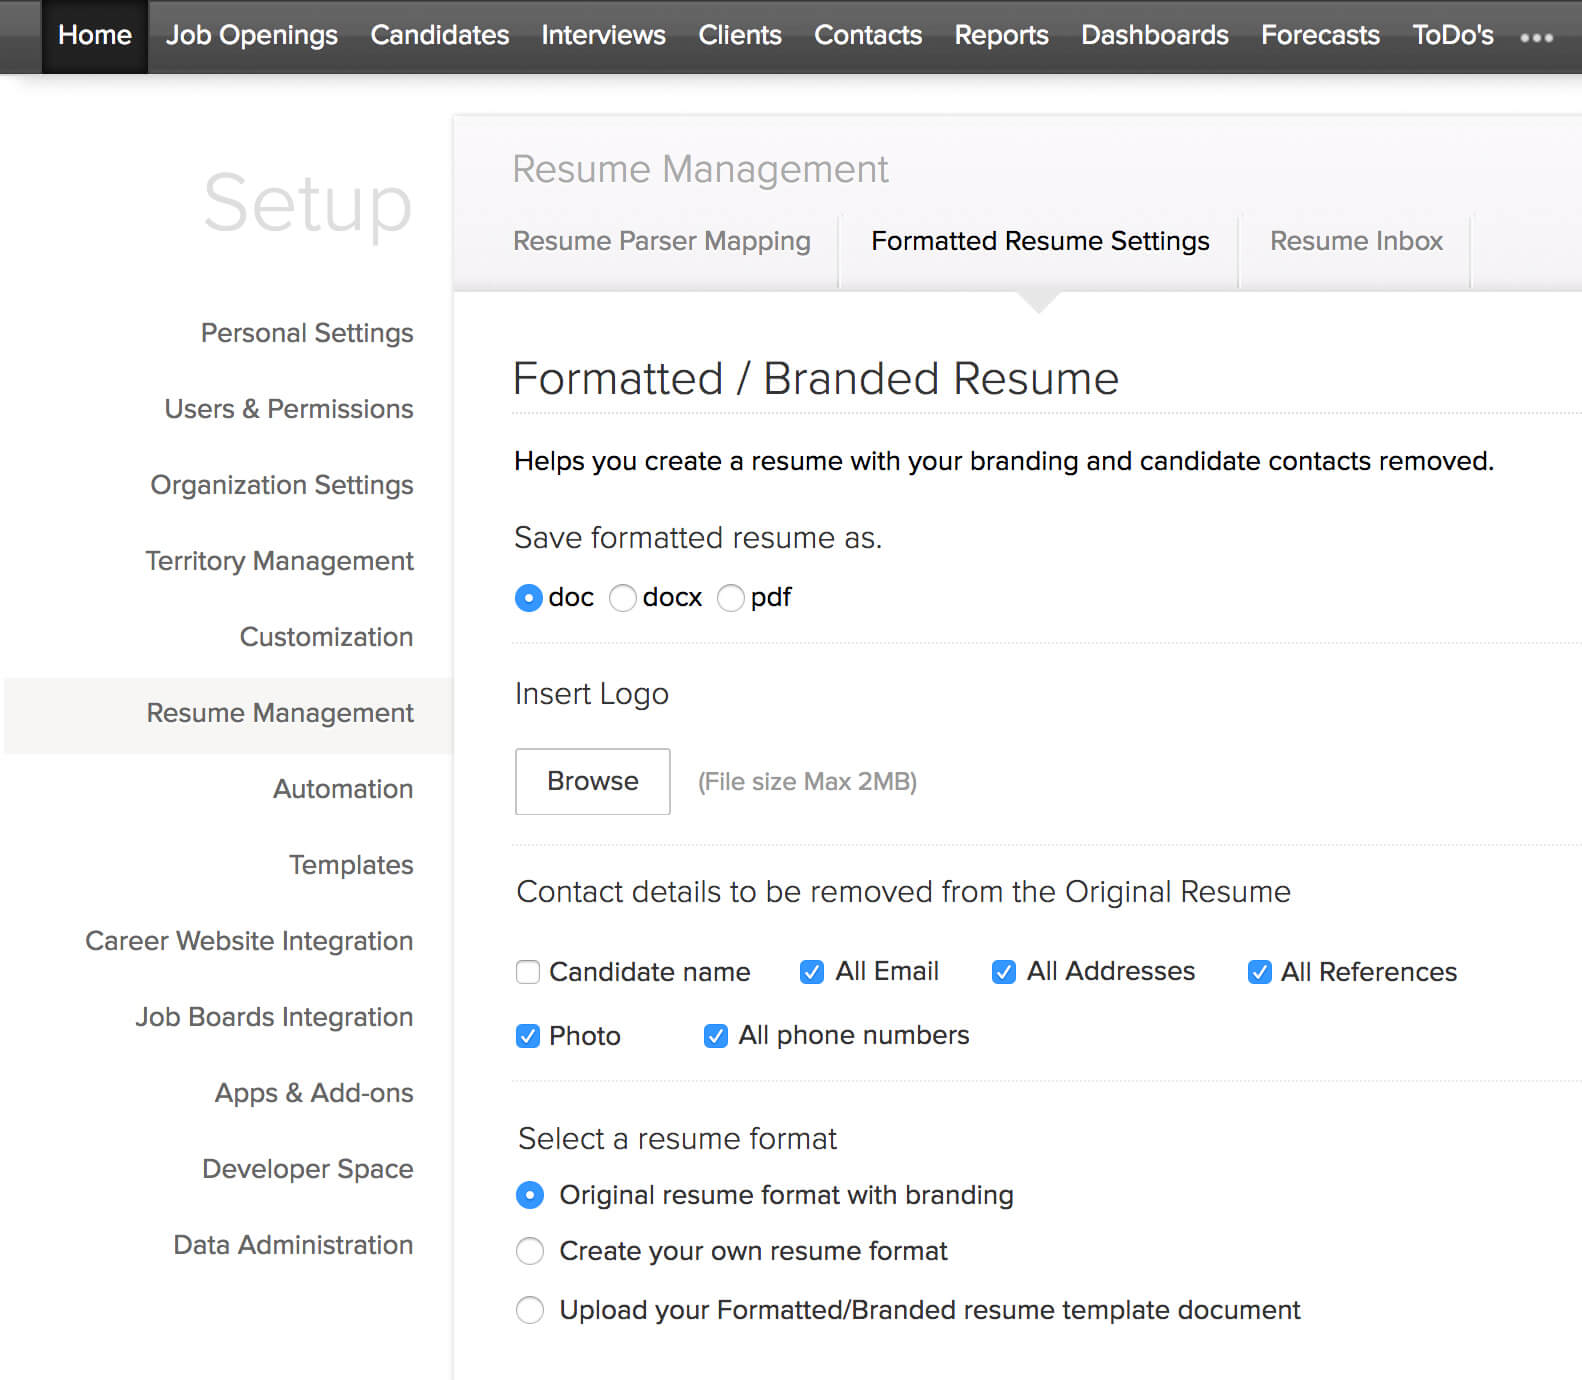This screenshot has height=1380, width=1582.
Task: Uncheck the All Addresses checkbox
Action: tap(1004, 972)
